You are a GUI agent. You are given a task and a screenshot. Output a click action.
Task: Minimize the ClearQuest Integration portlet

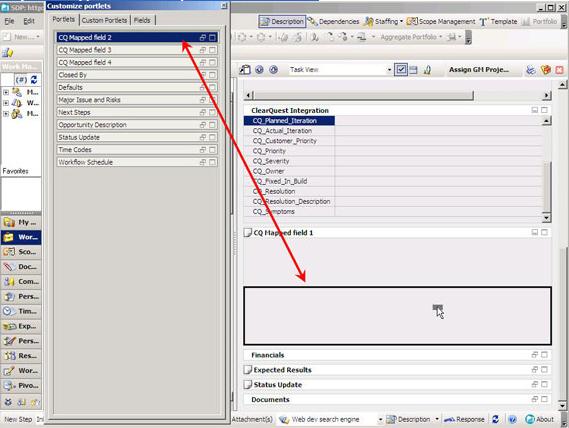[535, 110]
